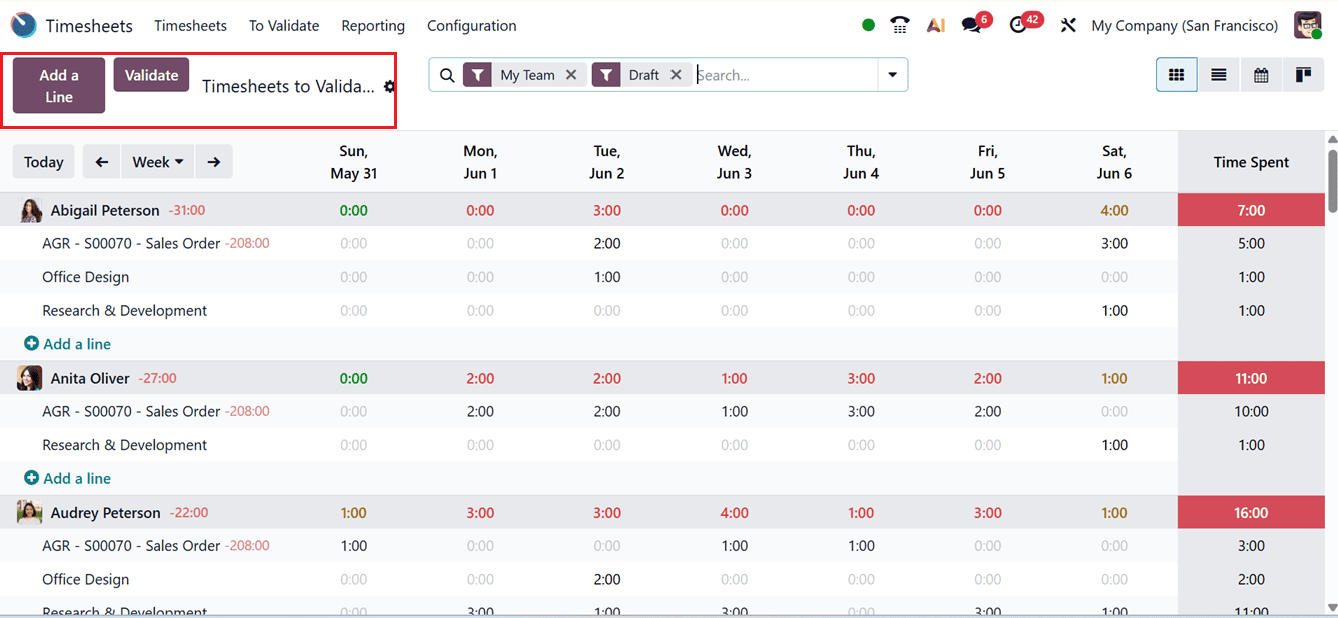Click the vertical scrollbar
The image size is (1338, 618).
(x=1332, y=180)
